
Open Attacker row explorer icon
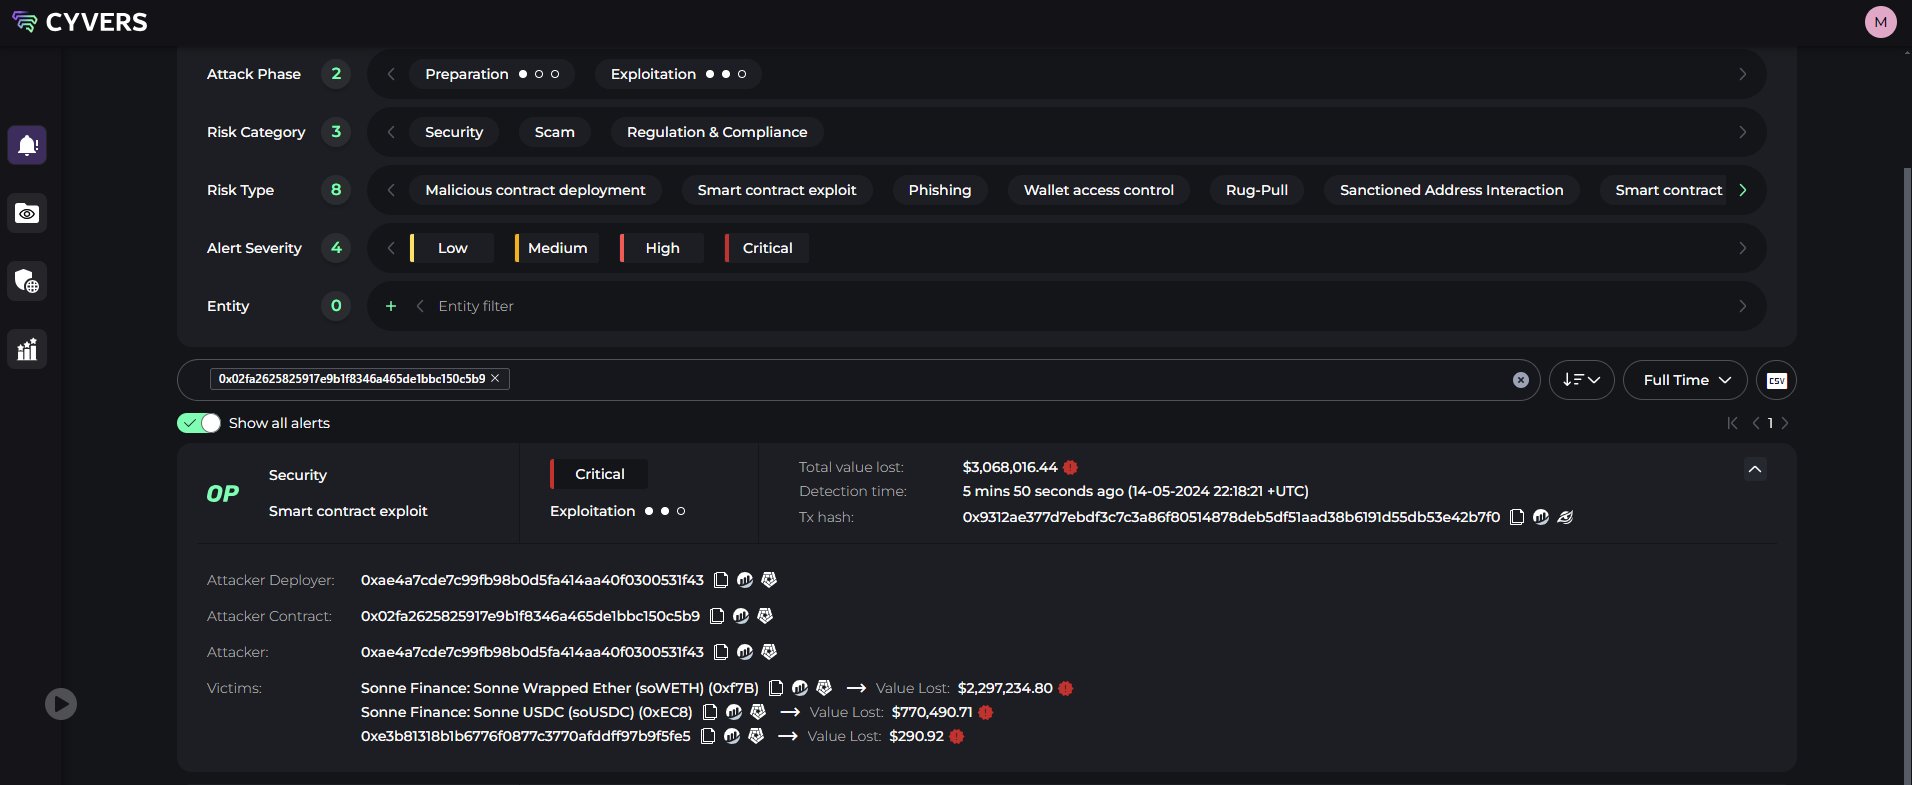click(x=745, y=652)
